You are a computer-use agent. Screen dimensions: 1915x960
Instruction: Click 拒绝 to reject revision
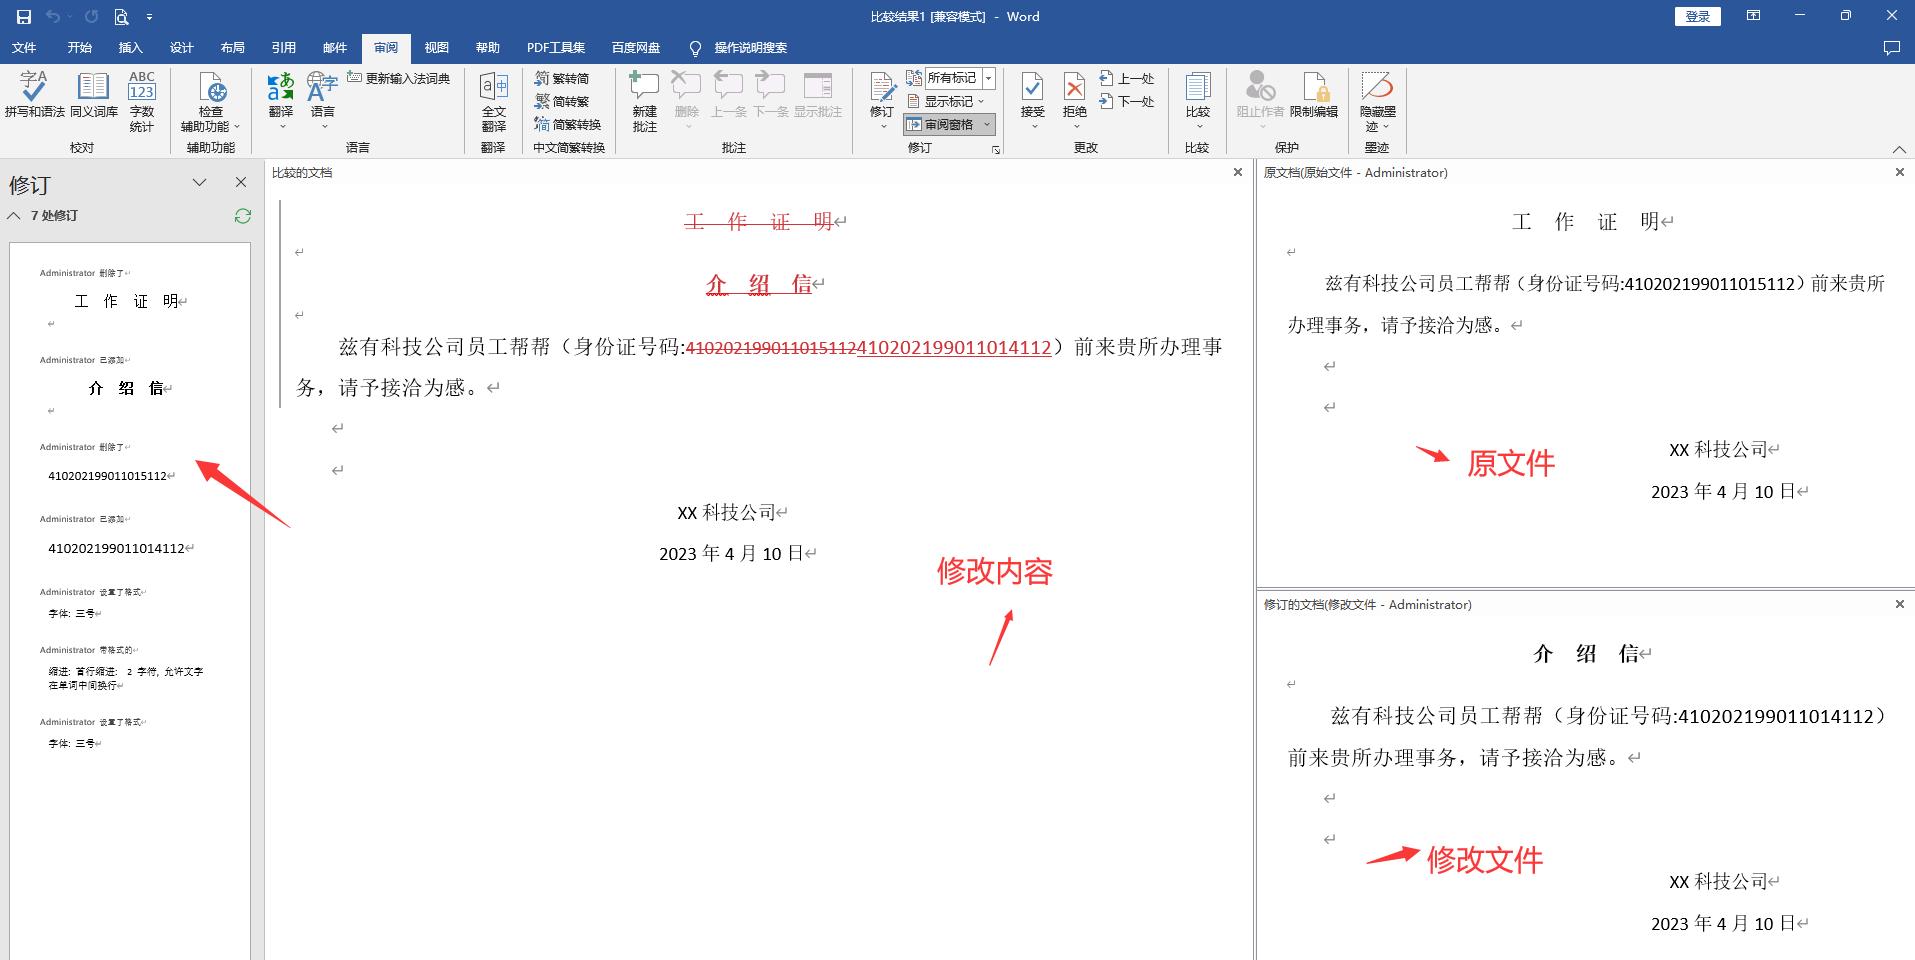coord(1073,95)
